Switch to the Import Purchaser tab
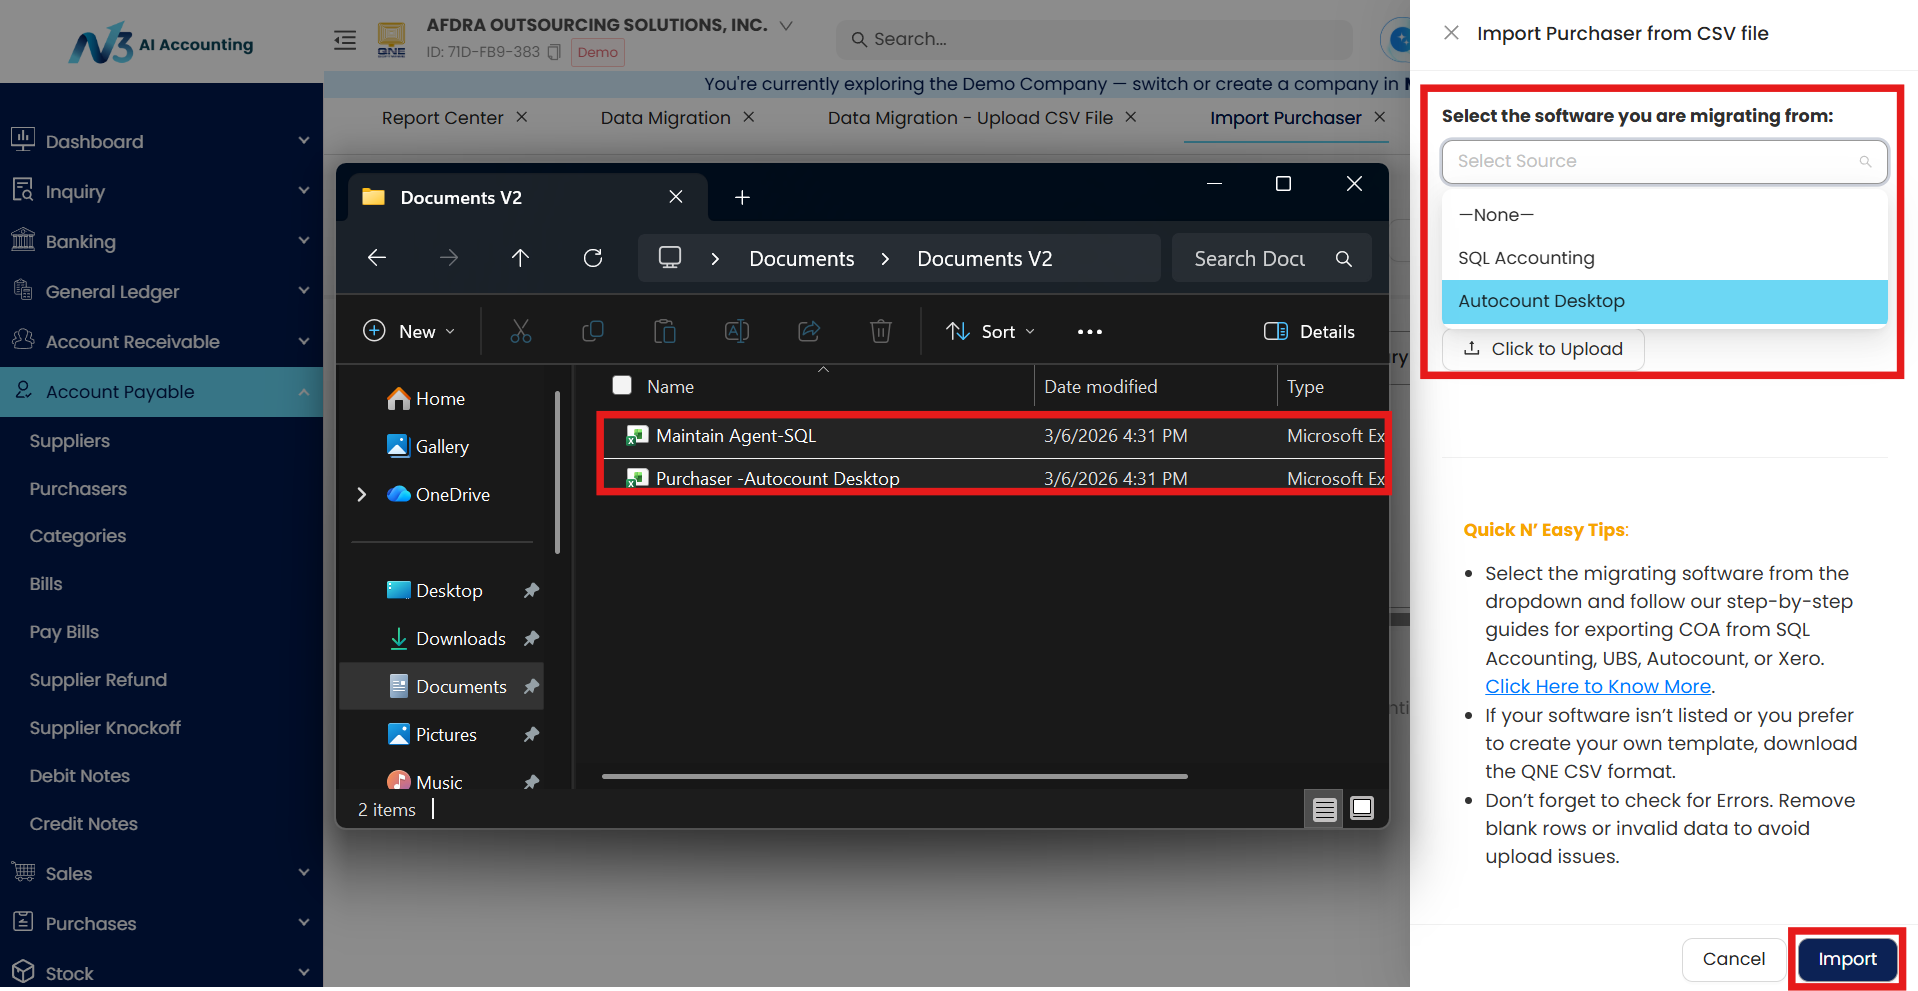 coord(1285,118)
